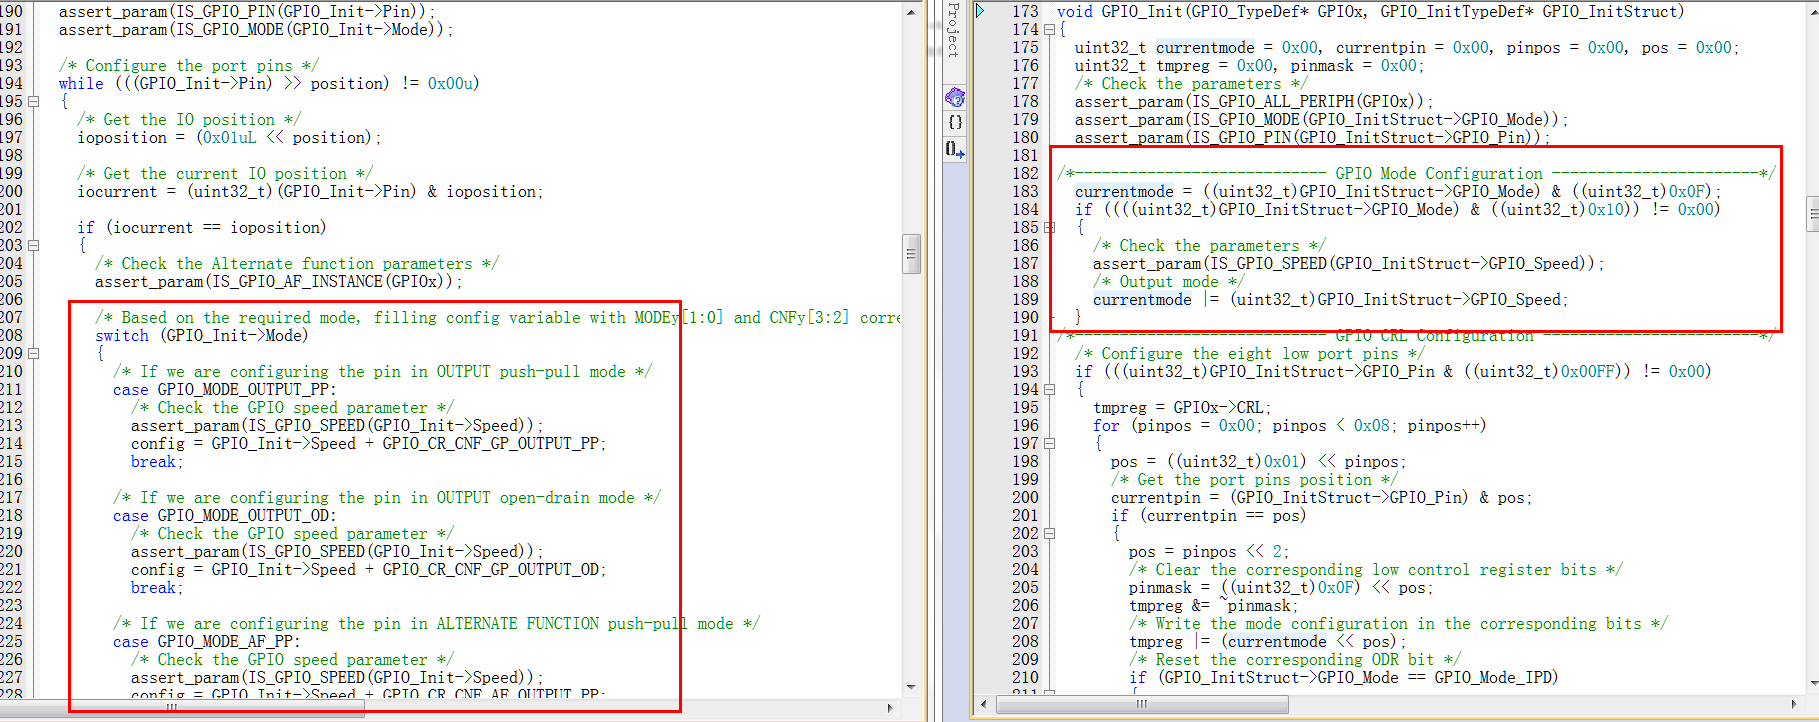This screenshot has width=1819, height=722.
Task: Click the right pane vertical scrollbar thumb
Action: tap(1813, 214)
